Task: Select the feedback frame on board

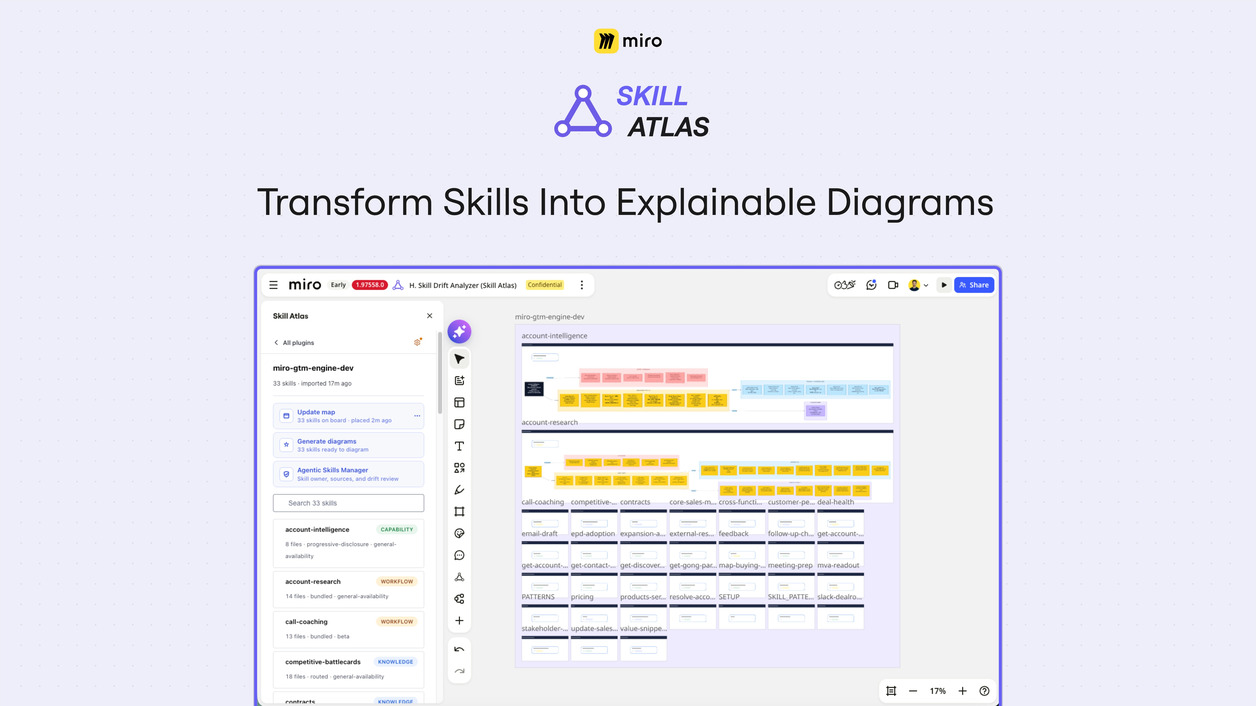Action: click(741, 553)
